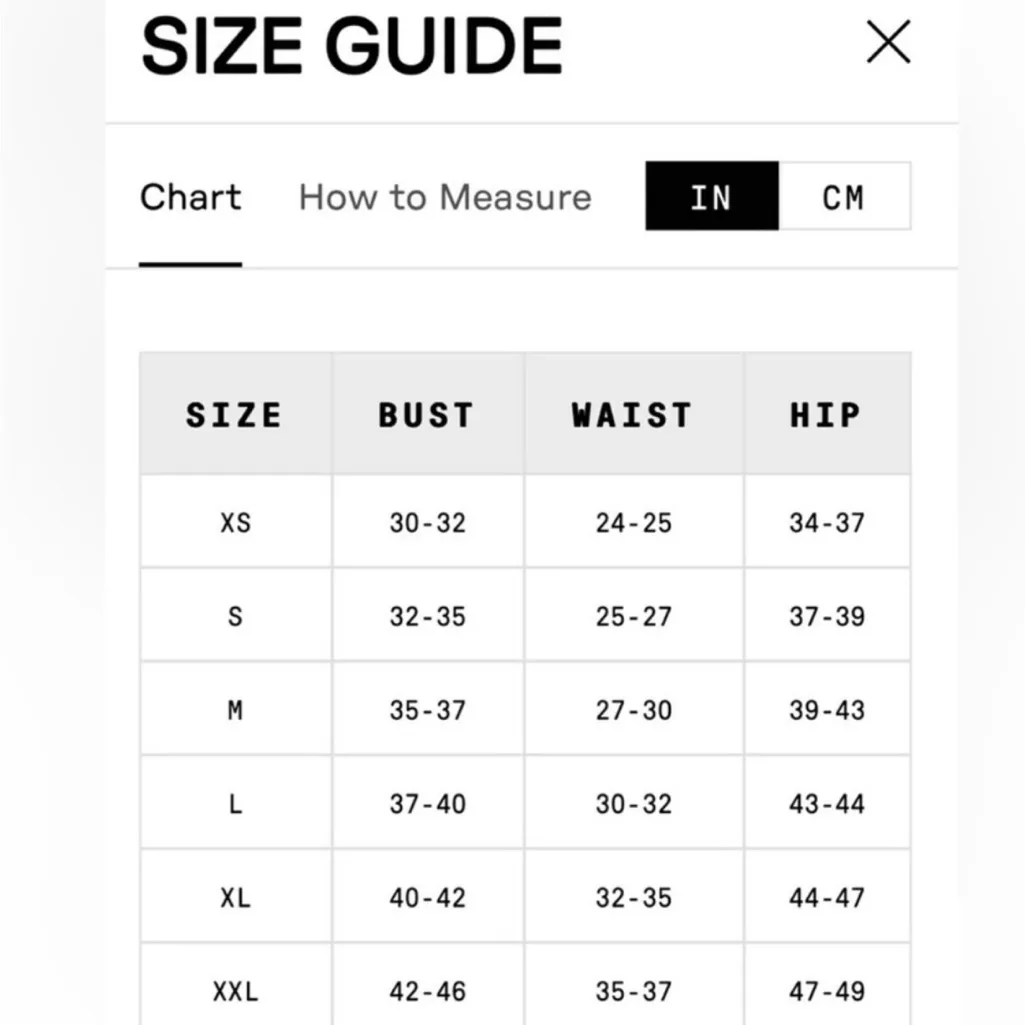Image resolution: width=1025 pixels, height=1025 pixels.
Task: Select the XL size row label
Action: click(235, 898)
